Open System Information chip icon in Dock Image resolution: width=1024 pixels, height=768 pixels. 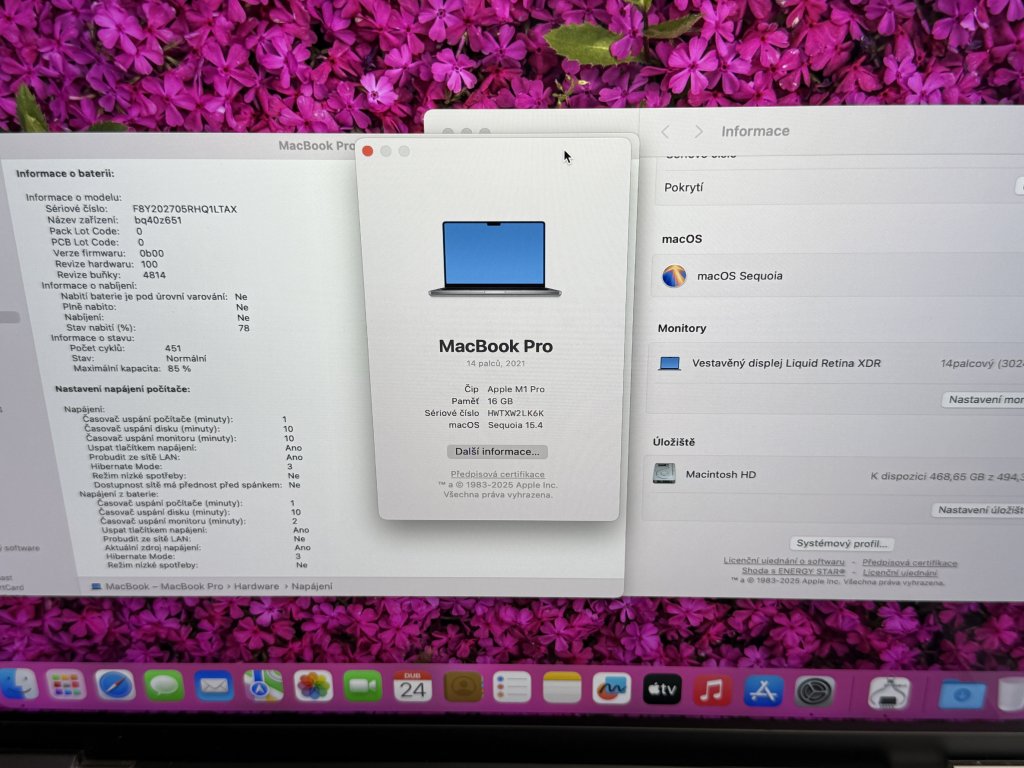click(x=889, y=693)
